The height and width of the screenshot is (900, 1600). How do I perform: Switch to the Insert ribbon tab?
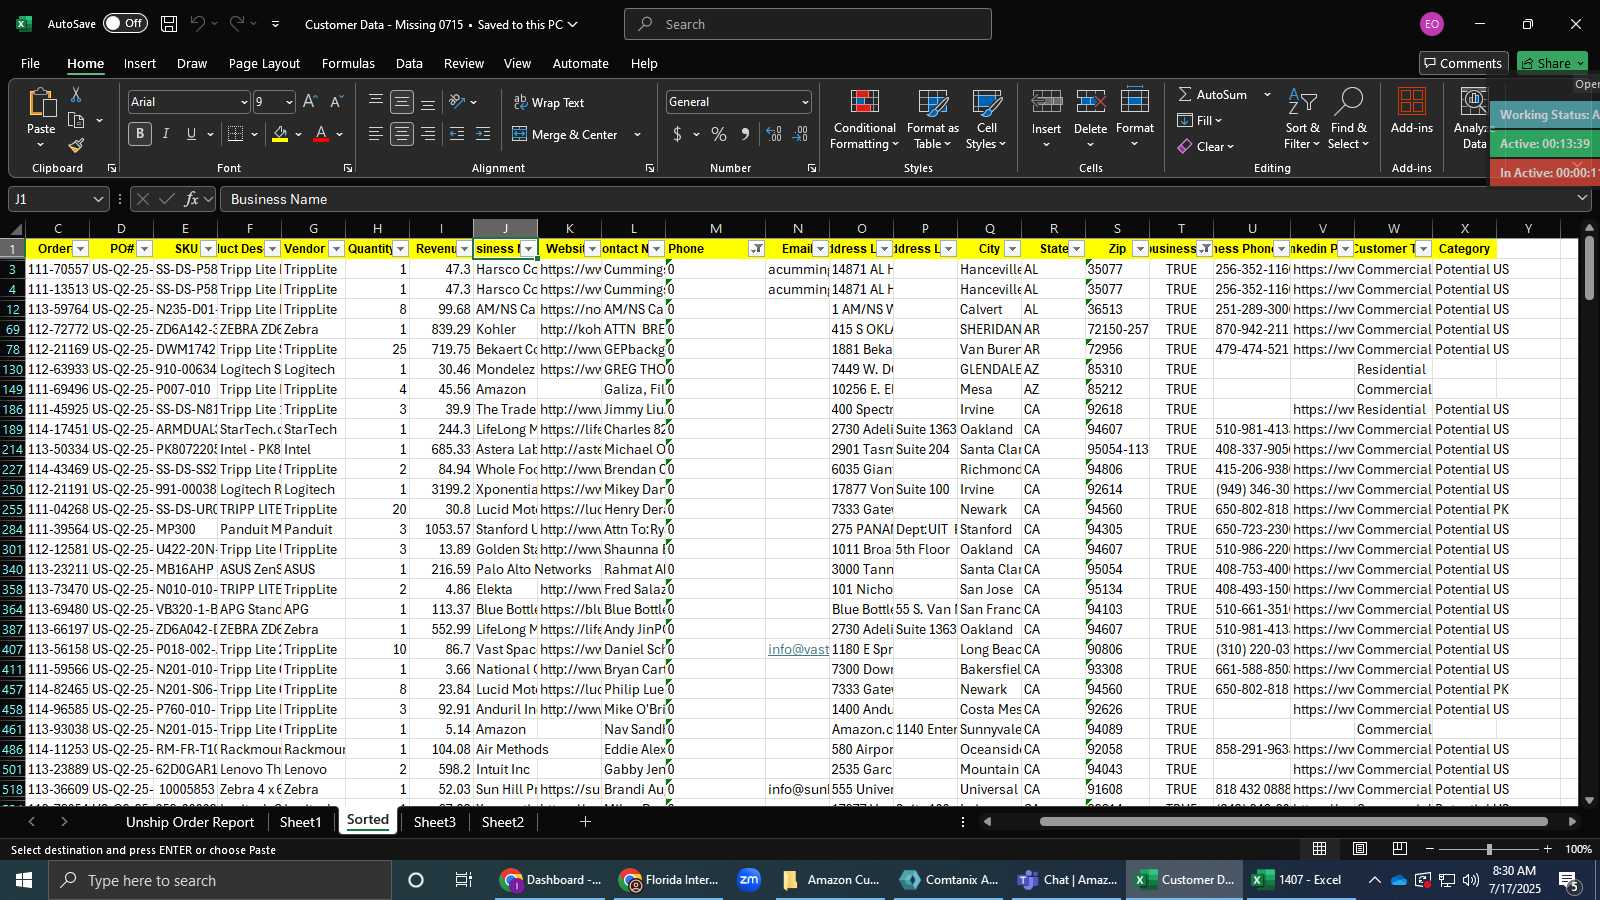pos(140,63)
